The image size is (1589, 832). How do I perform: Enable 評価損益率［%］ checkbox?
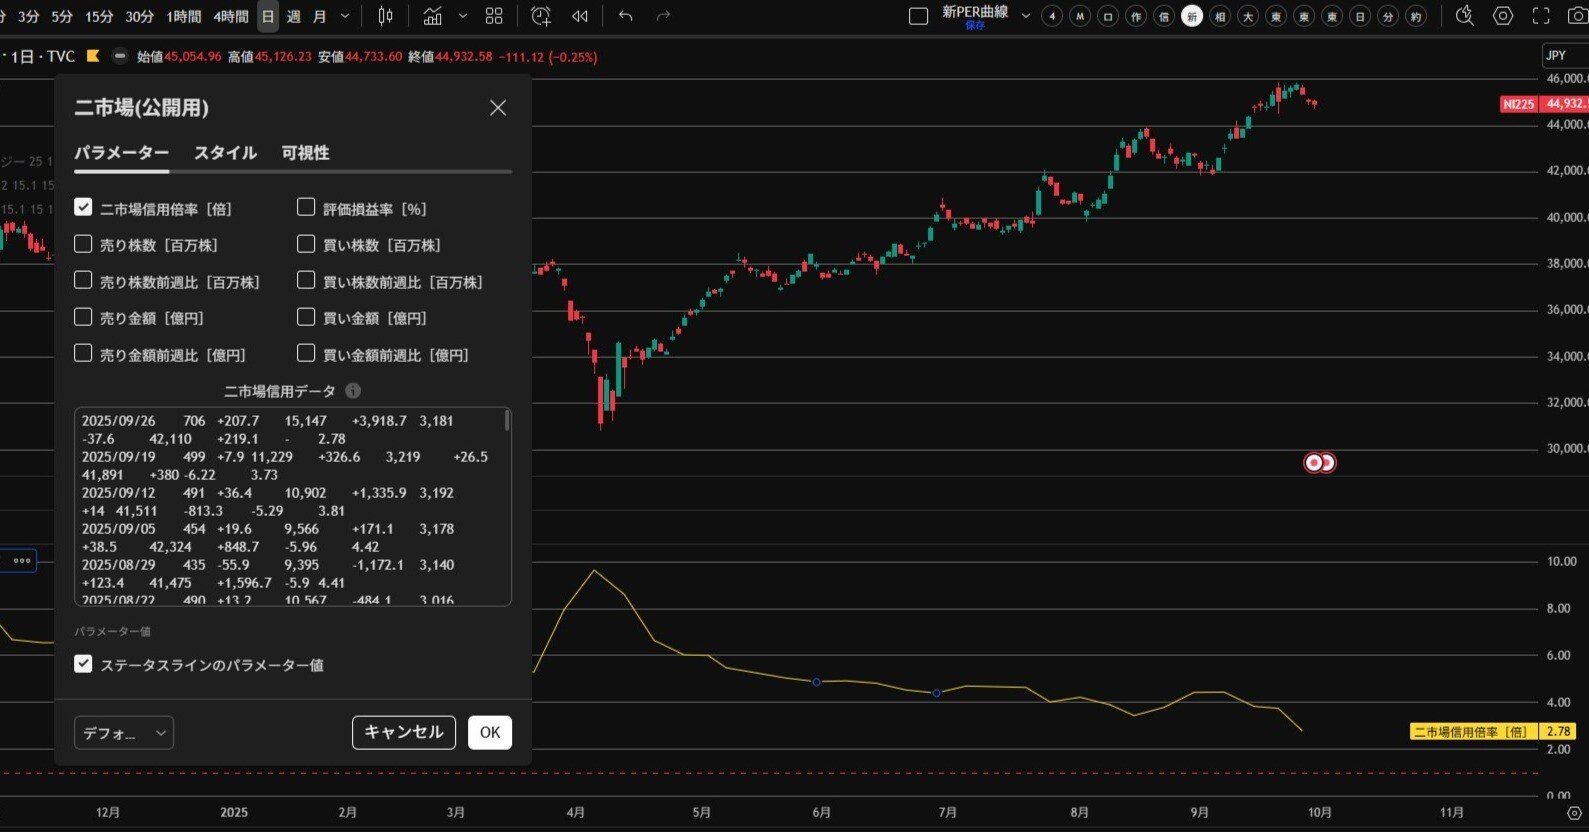(x=306, y=207)
